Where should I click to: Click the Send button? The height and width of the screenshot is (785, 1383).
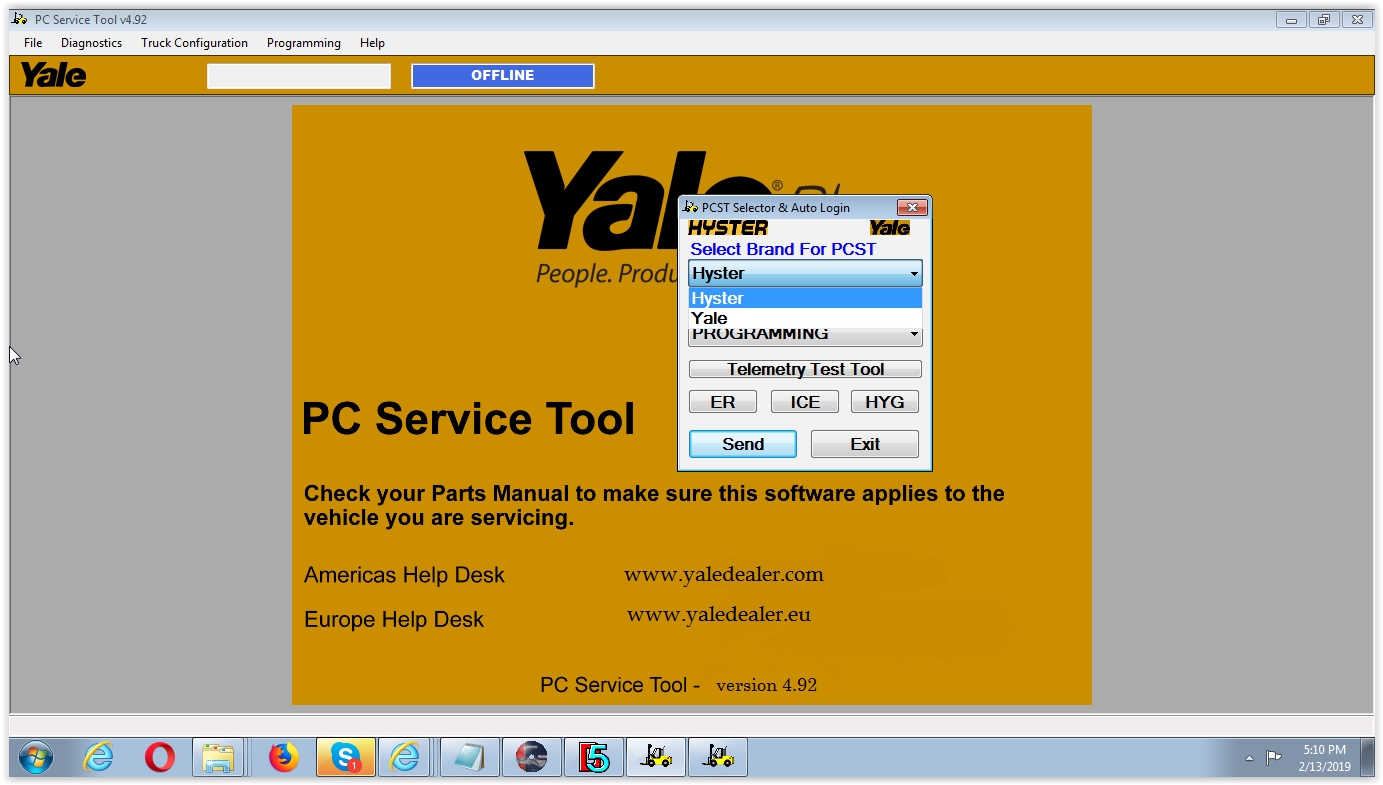coord(743,444)
